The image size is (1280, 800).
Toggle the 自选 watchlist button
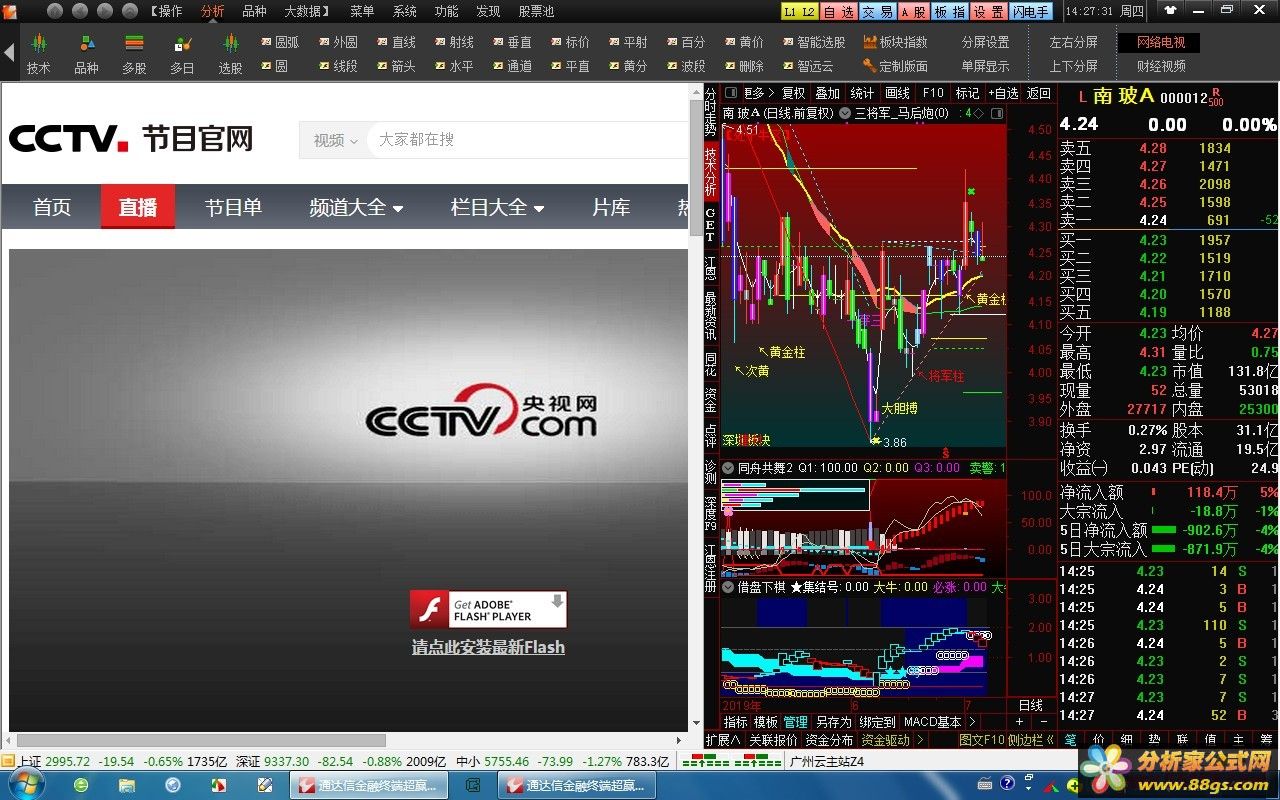[839, 11]
